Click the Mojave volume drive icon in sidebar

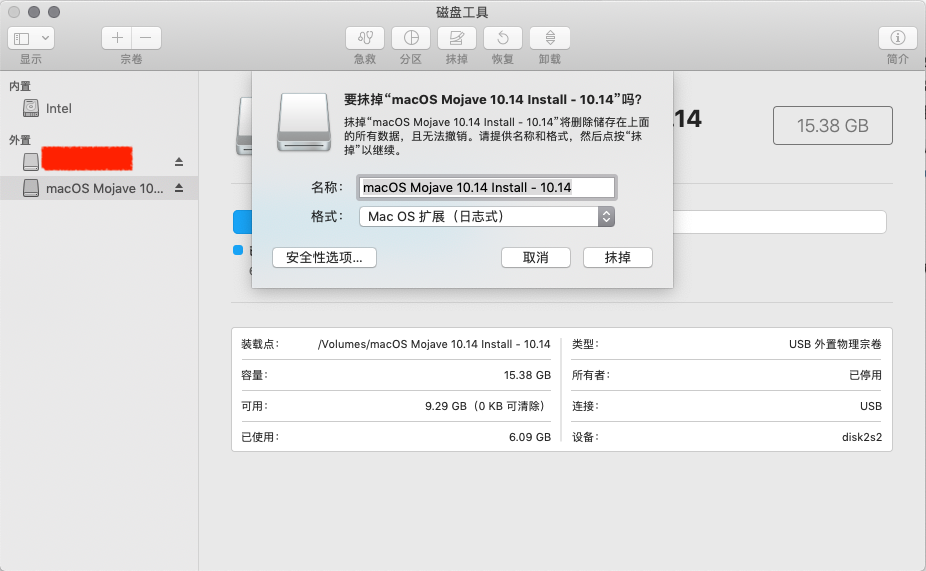tap(31, 188)
